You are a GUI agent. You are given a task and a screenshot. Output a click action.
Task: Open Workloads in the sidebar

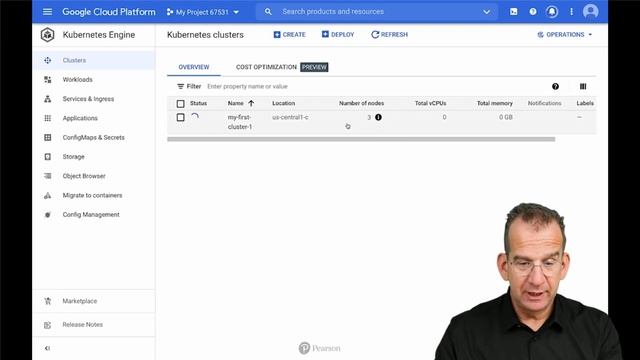pos(78,80)
